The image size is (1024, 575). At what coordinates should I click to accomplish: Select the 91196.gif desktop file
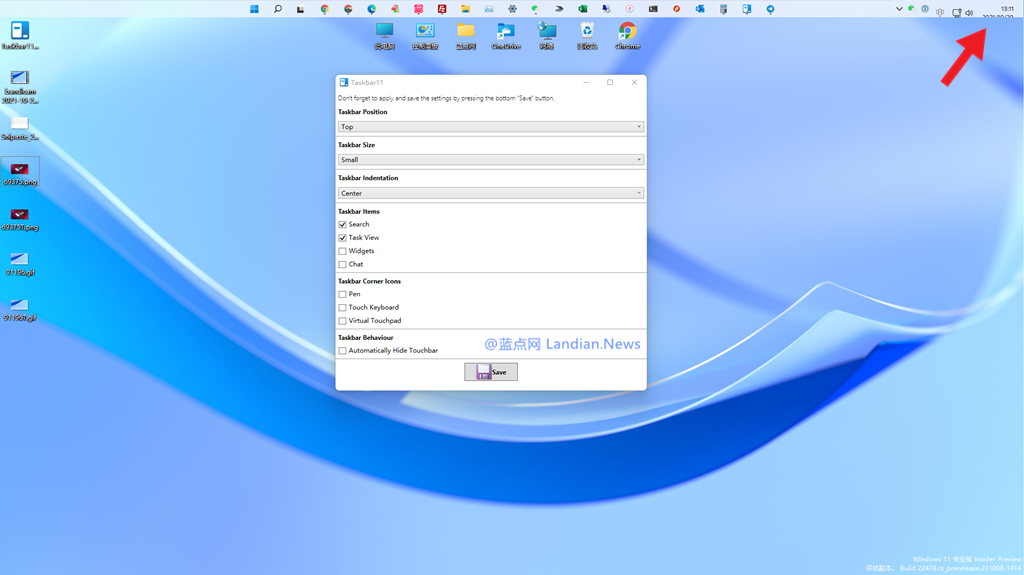coord(20,263)
